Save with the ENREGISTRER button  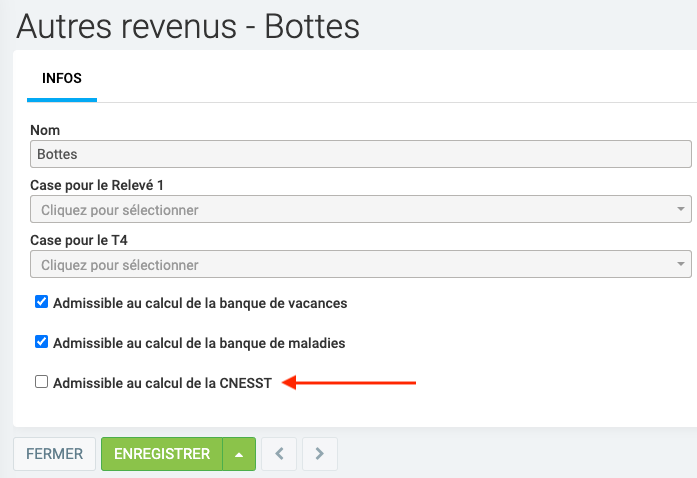161,454
